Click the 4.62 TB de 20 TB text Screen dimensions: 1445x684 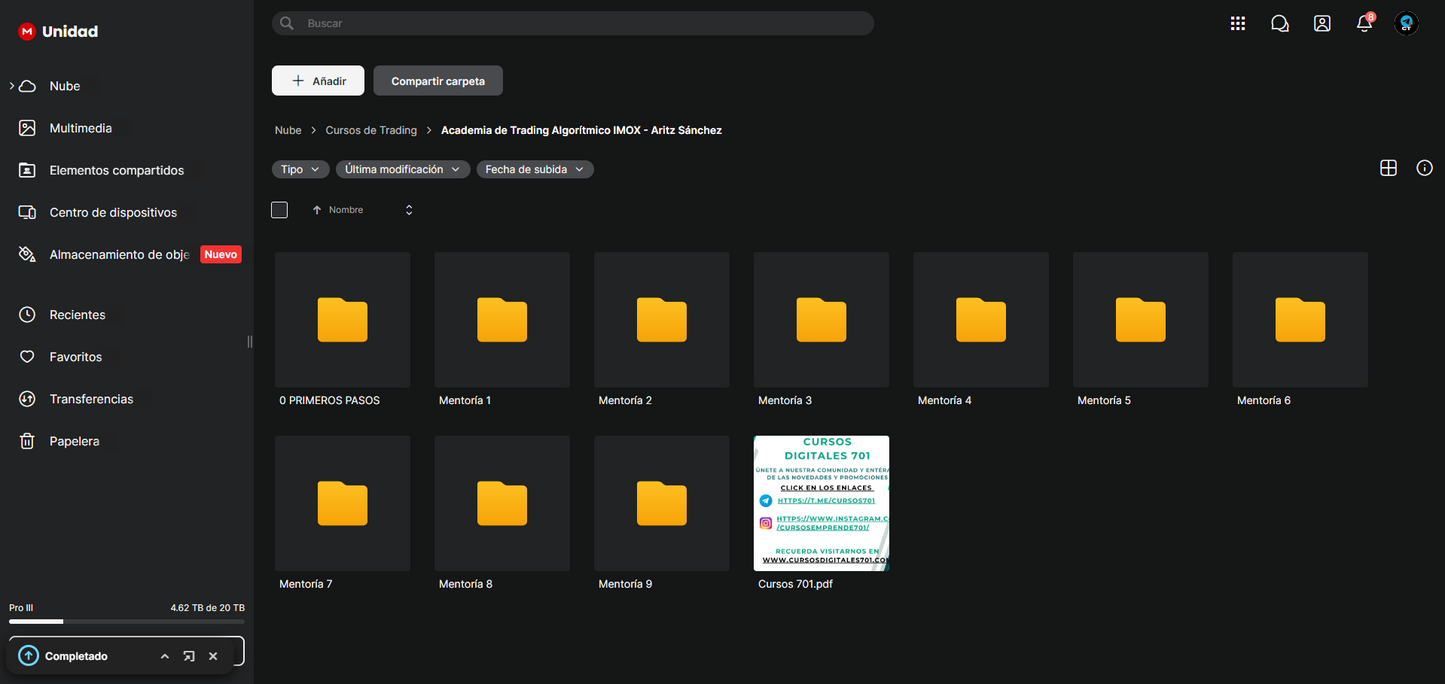point(207,608)
